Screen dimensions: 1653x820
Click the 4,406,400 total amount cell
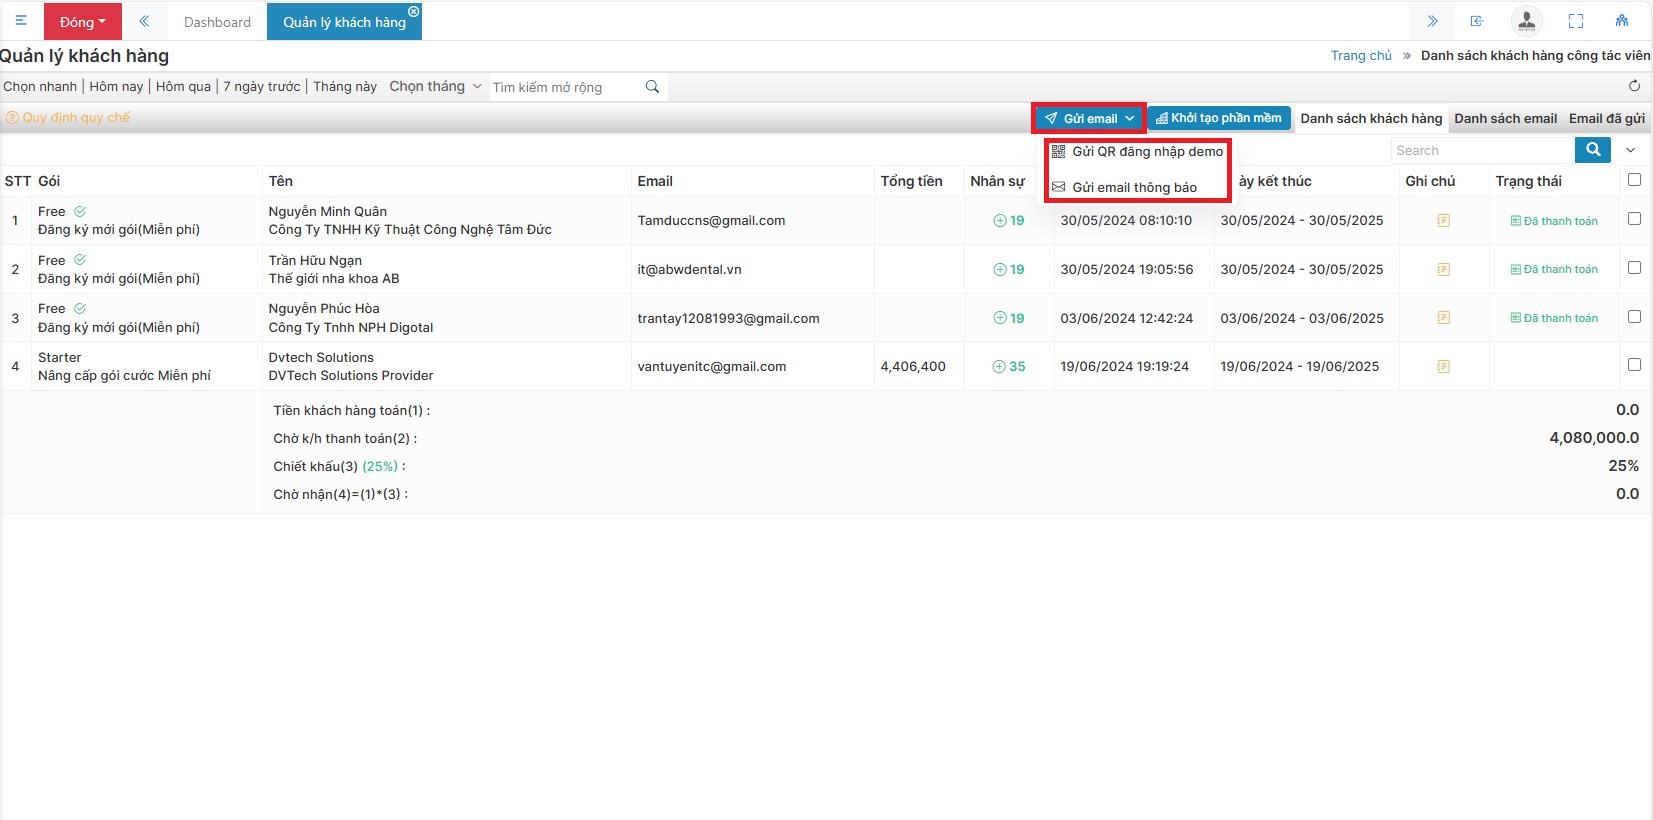coord(913,367)
